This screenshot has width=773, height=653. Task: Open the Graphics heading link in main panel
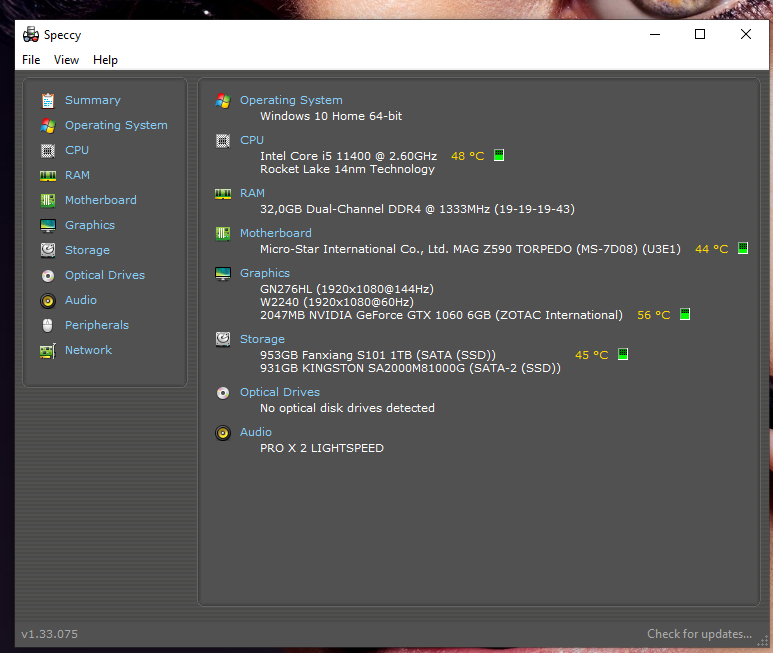coord(265,274)
